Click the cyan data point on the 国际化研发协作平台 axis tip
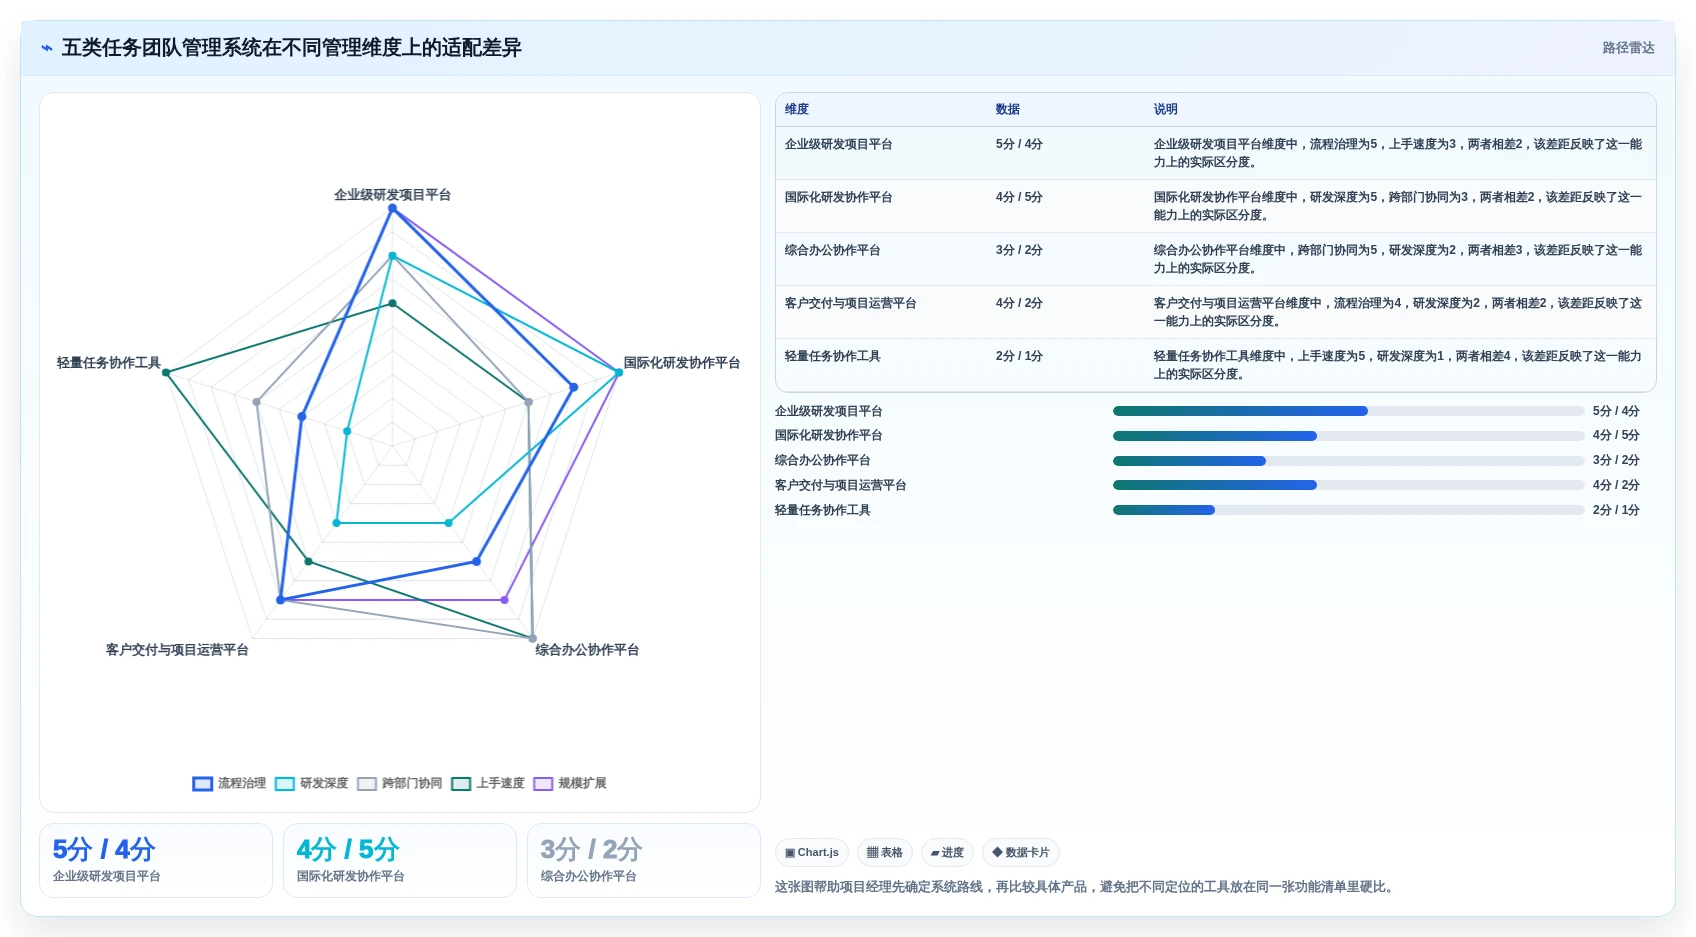This screenshot has height=937, width=1696. pyautogui.click(x=618, y=373)
